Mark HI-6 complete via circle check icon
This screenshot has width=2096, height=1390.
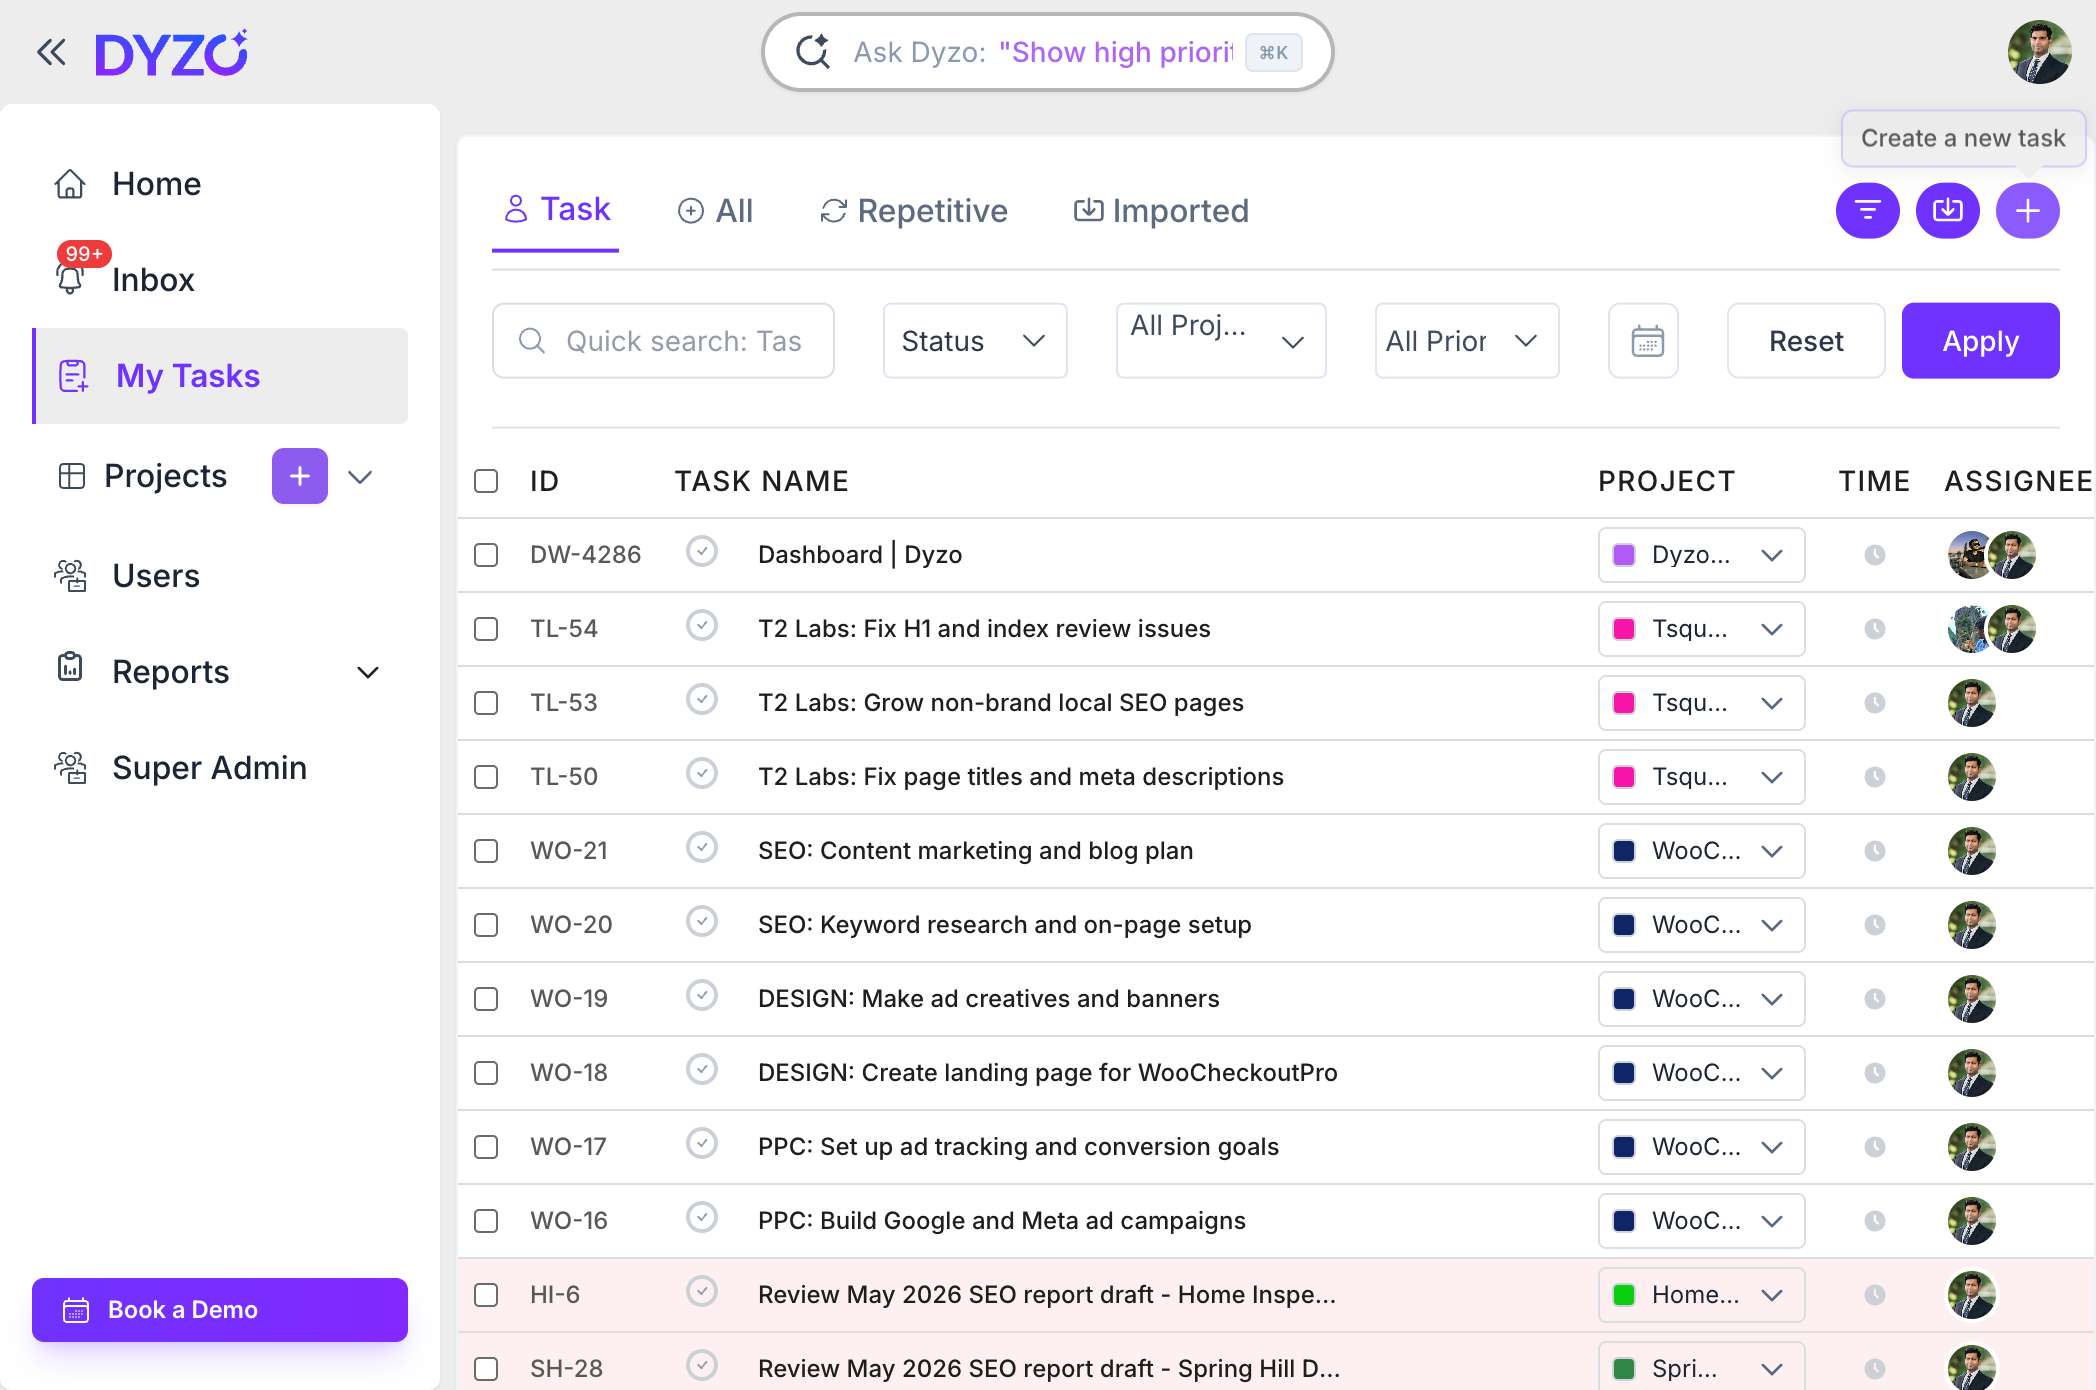[x=702, y=1291]
